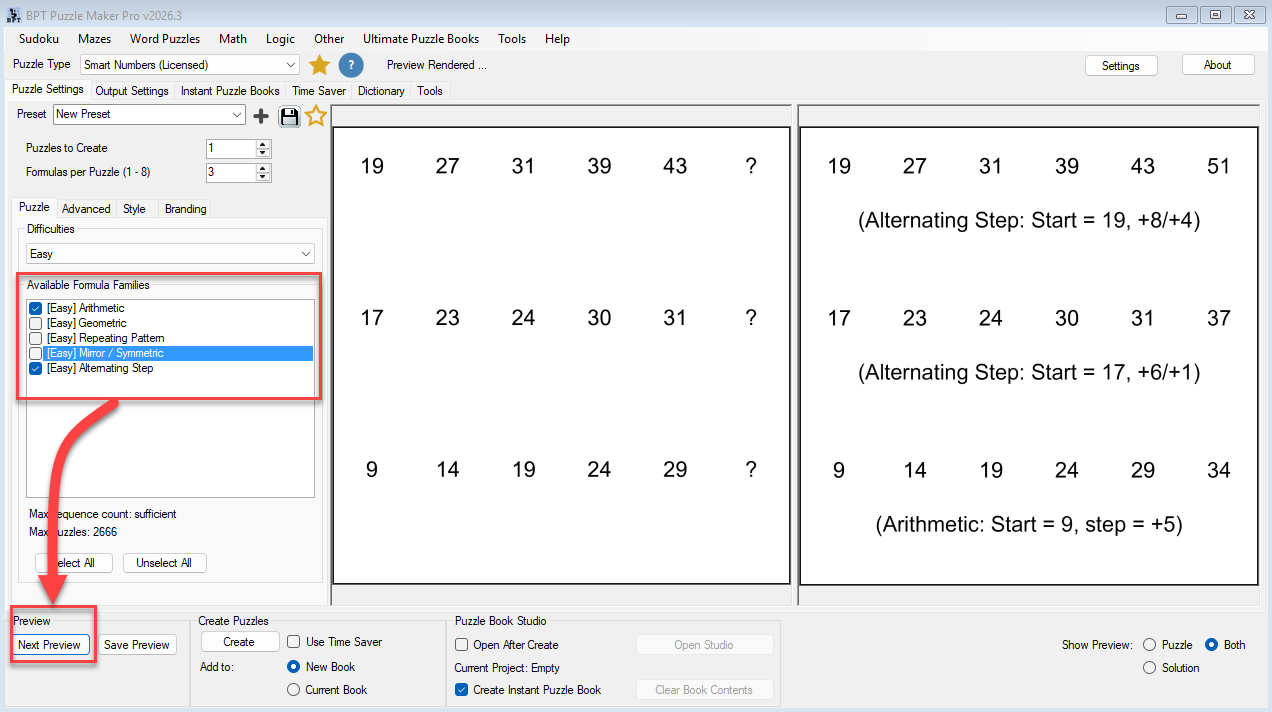Click the plus icon to add preset
This screenshot has height=712, width=1272.
click(261, 116)
